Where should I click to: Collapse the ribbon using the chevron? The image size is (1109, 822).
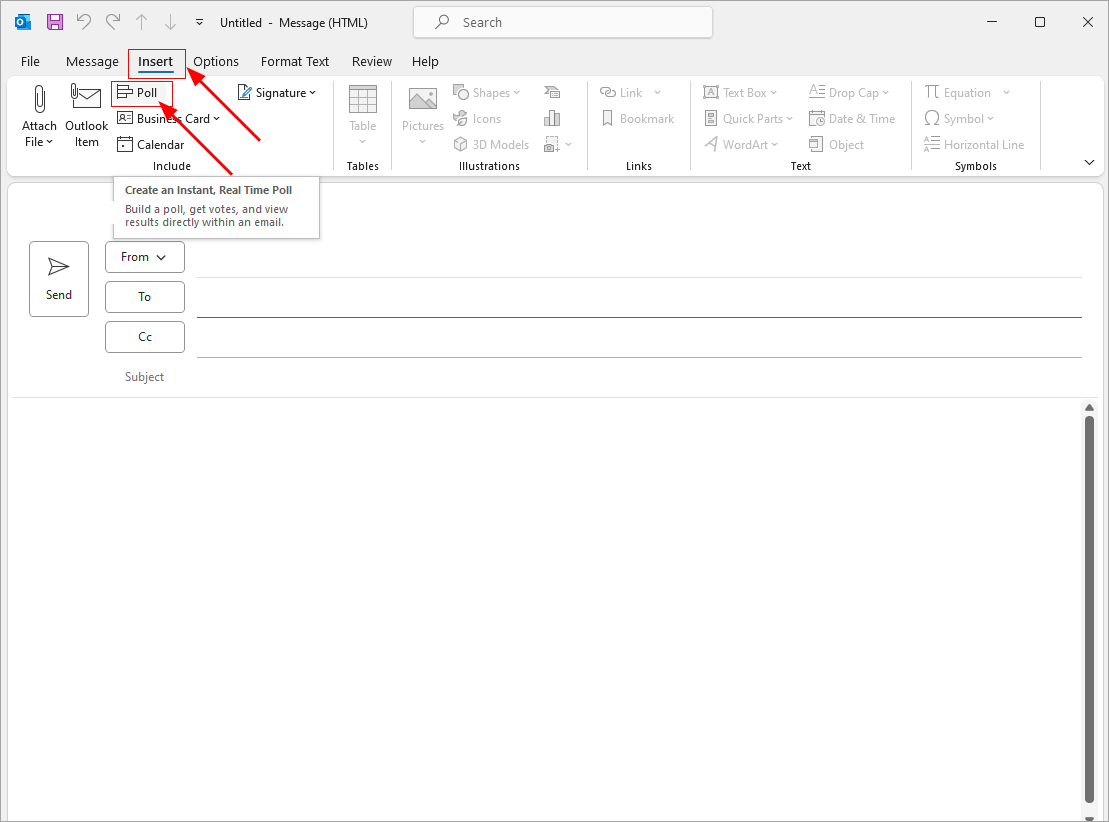pos(1089,162)
